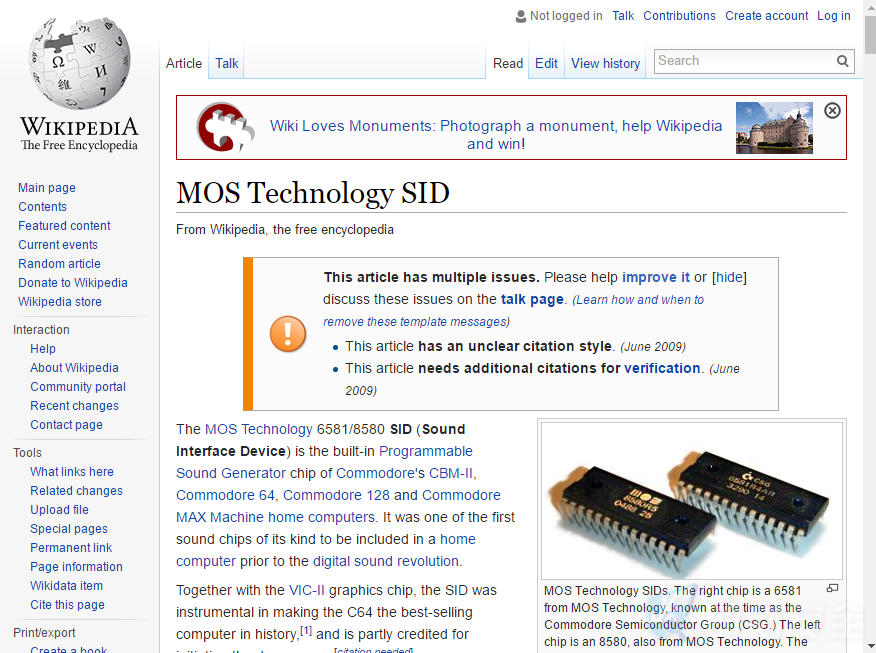Open Help in the Interaction section
This screenshot has width=876, height=653.
pyautogui.click(x=43, y=349)
